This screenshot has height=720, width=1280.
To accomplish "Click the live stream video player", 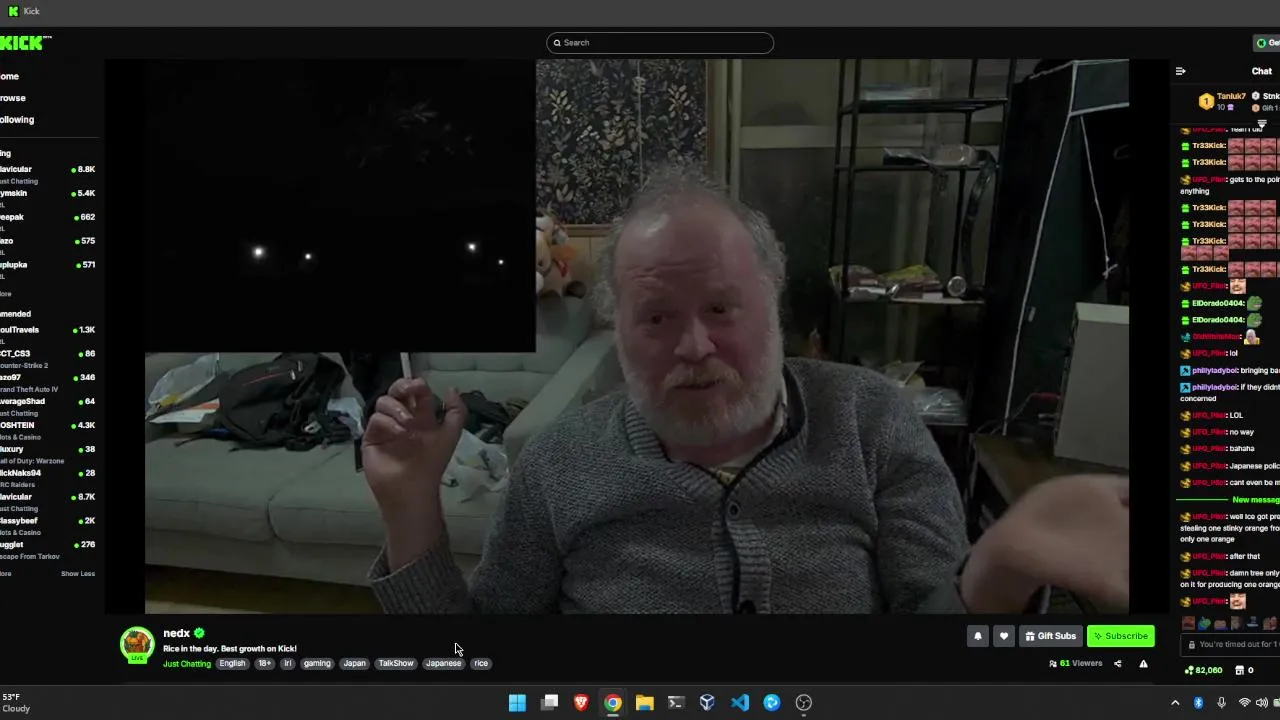I will point(637,336).
